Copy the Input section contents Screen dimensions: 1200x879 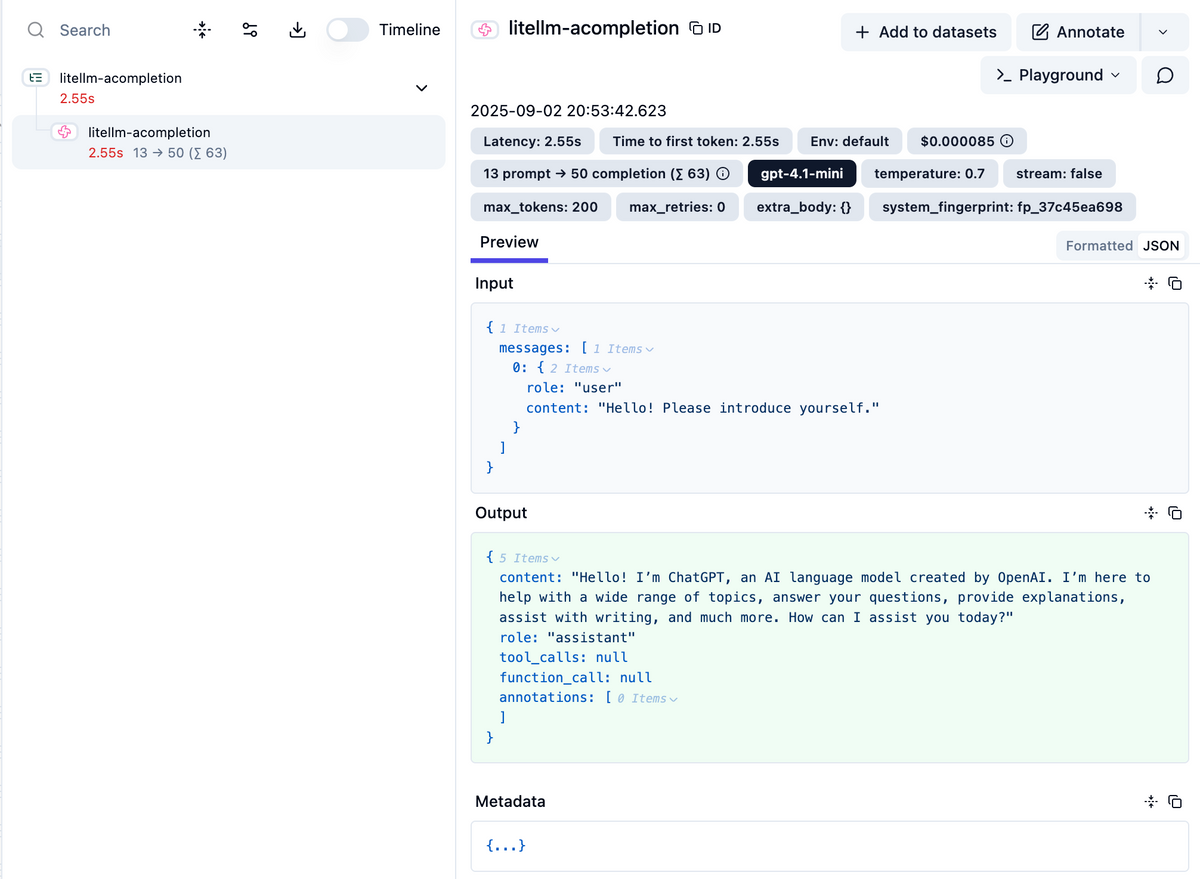[x=1175, y=284]
